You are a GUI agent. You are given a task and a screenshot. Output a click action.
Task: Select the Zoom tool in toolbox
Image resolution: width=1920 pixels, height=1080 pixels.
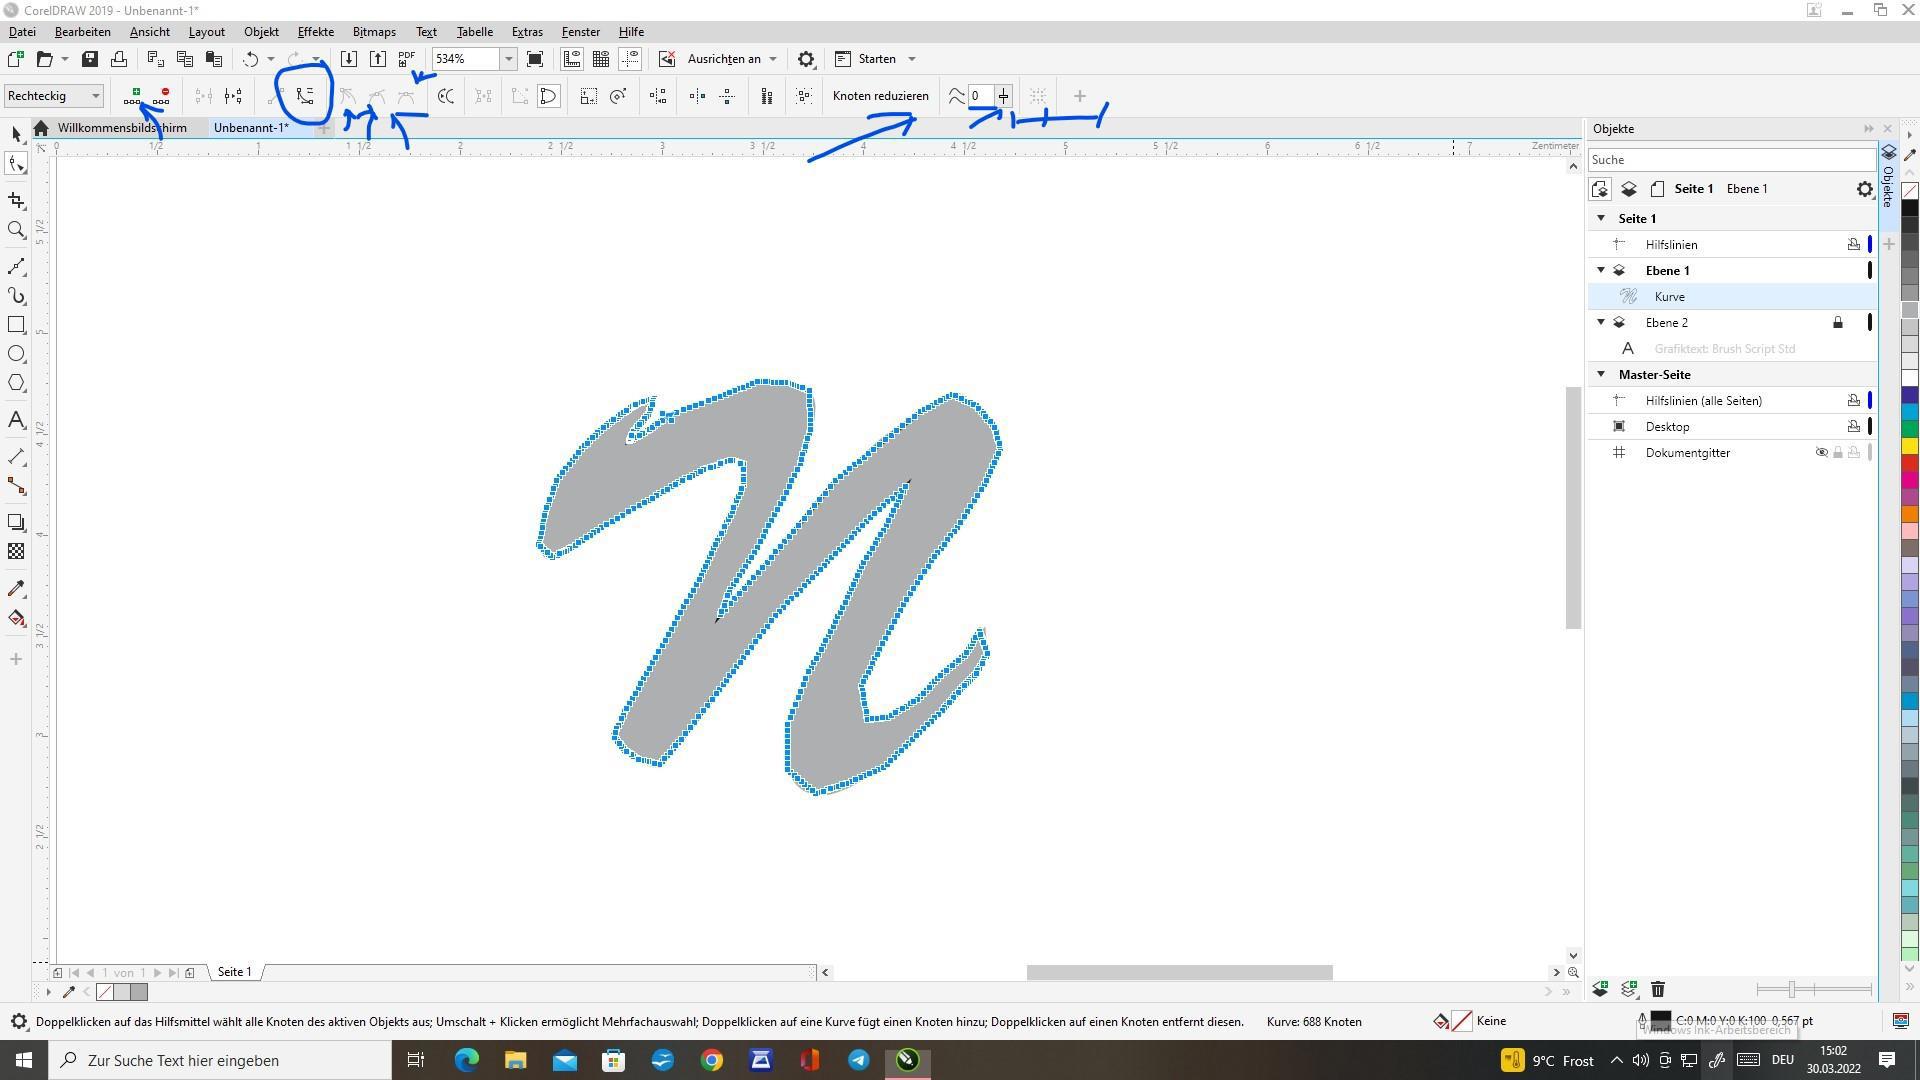[16, 230]
